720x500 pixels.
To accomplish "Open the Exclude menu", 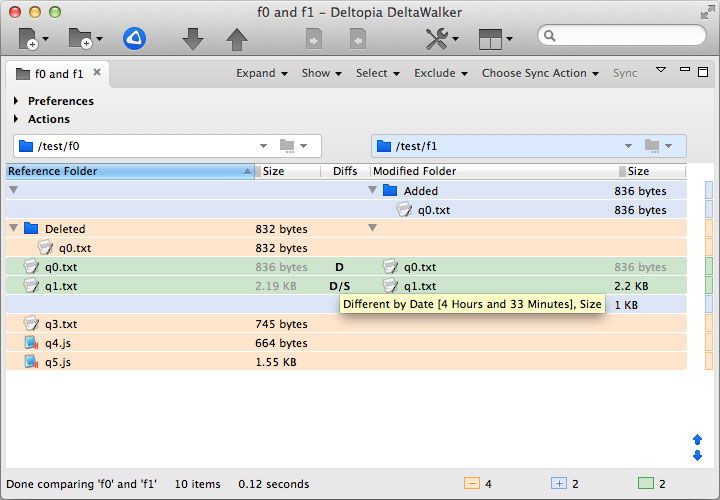I will [x=440, y=73].
